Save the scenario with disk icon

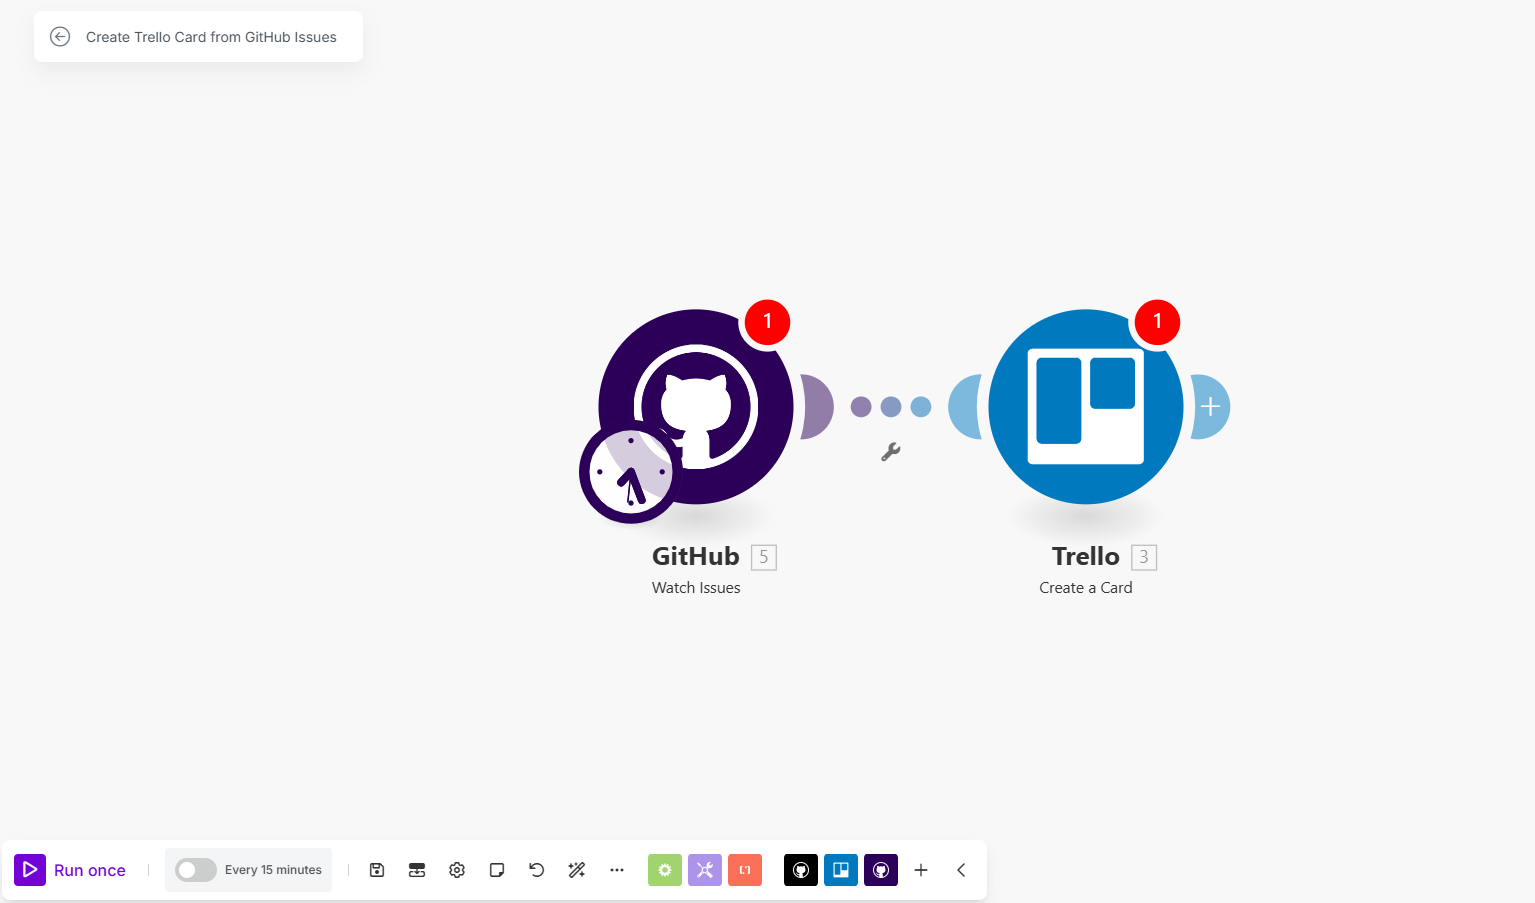[x=377, y=870]
